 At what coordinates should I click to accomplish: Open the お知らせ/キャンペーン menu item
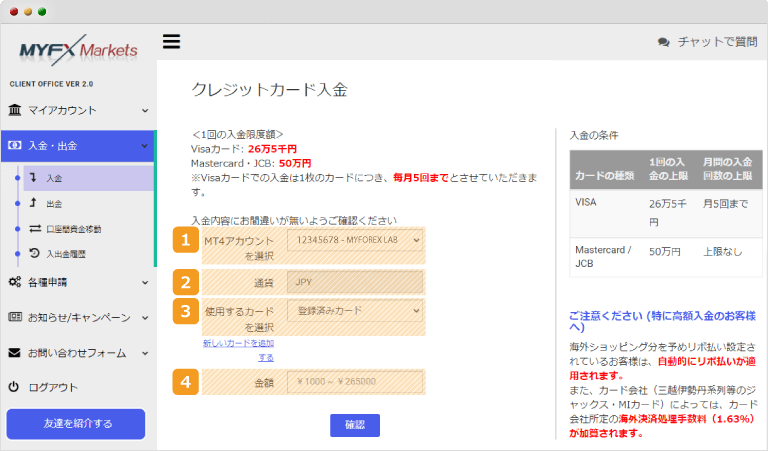78,318
